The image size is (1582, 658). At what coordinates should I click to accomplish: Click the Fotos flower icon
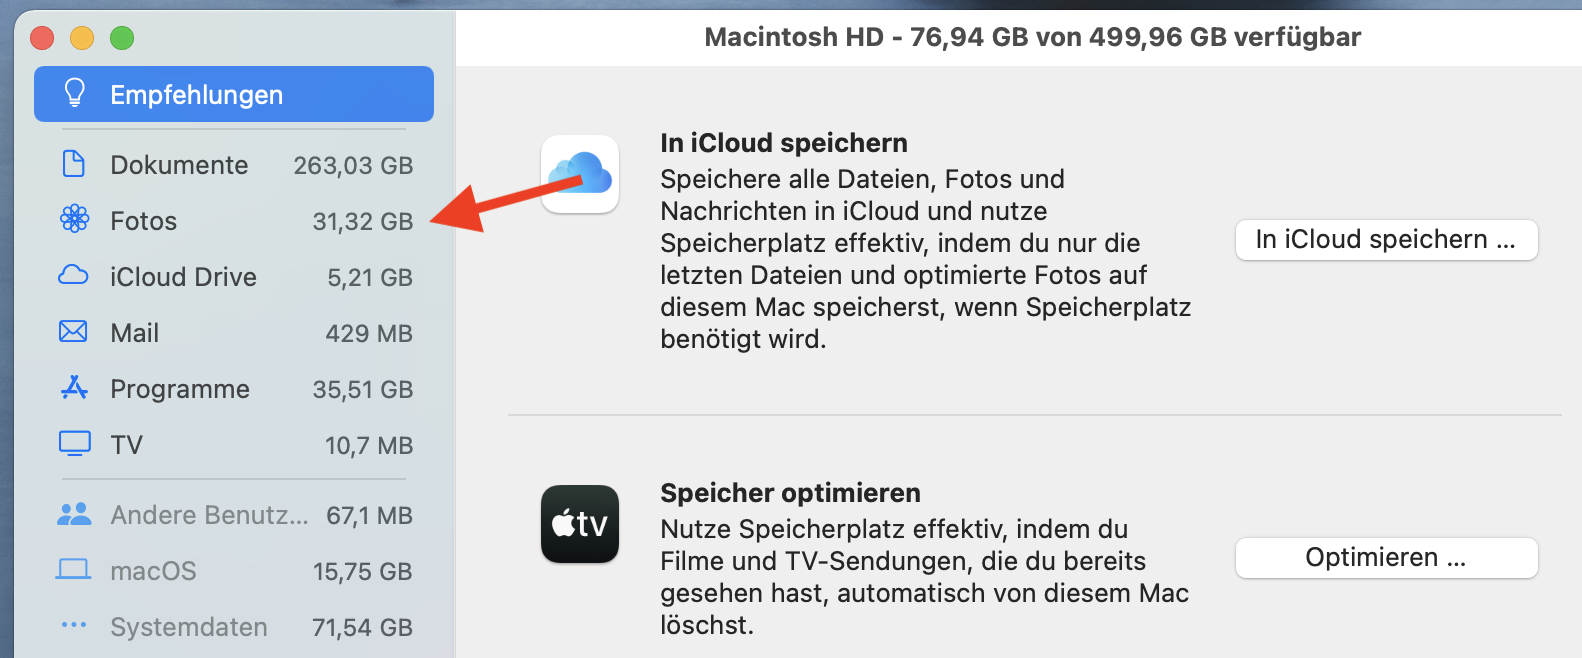point(74,219)
